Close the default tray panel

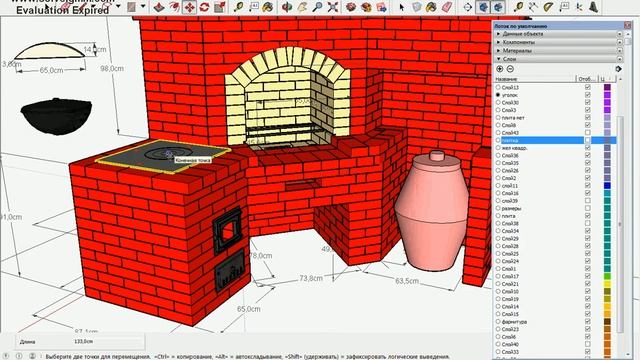[627, 26]
